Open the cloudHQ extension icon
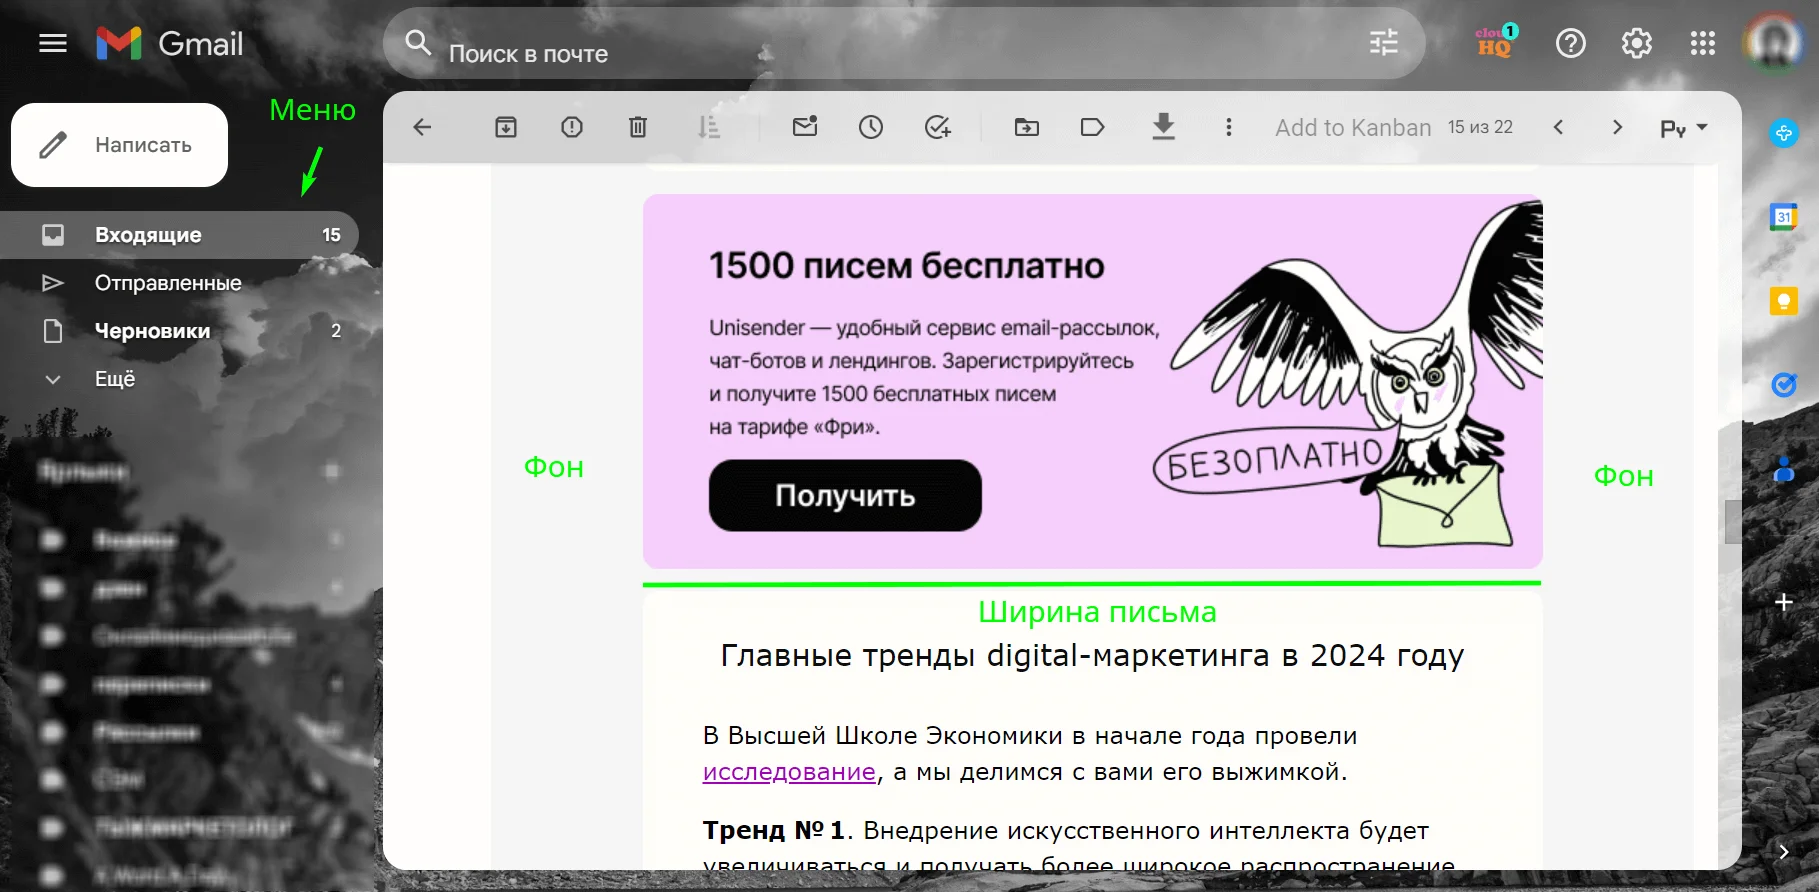This screenshot has height=892, width=1819. pos(1496,43)
